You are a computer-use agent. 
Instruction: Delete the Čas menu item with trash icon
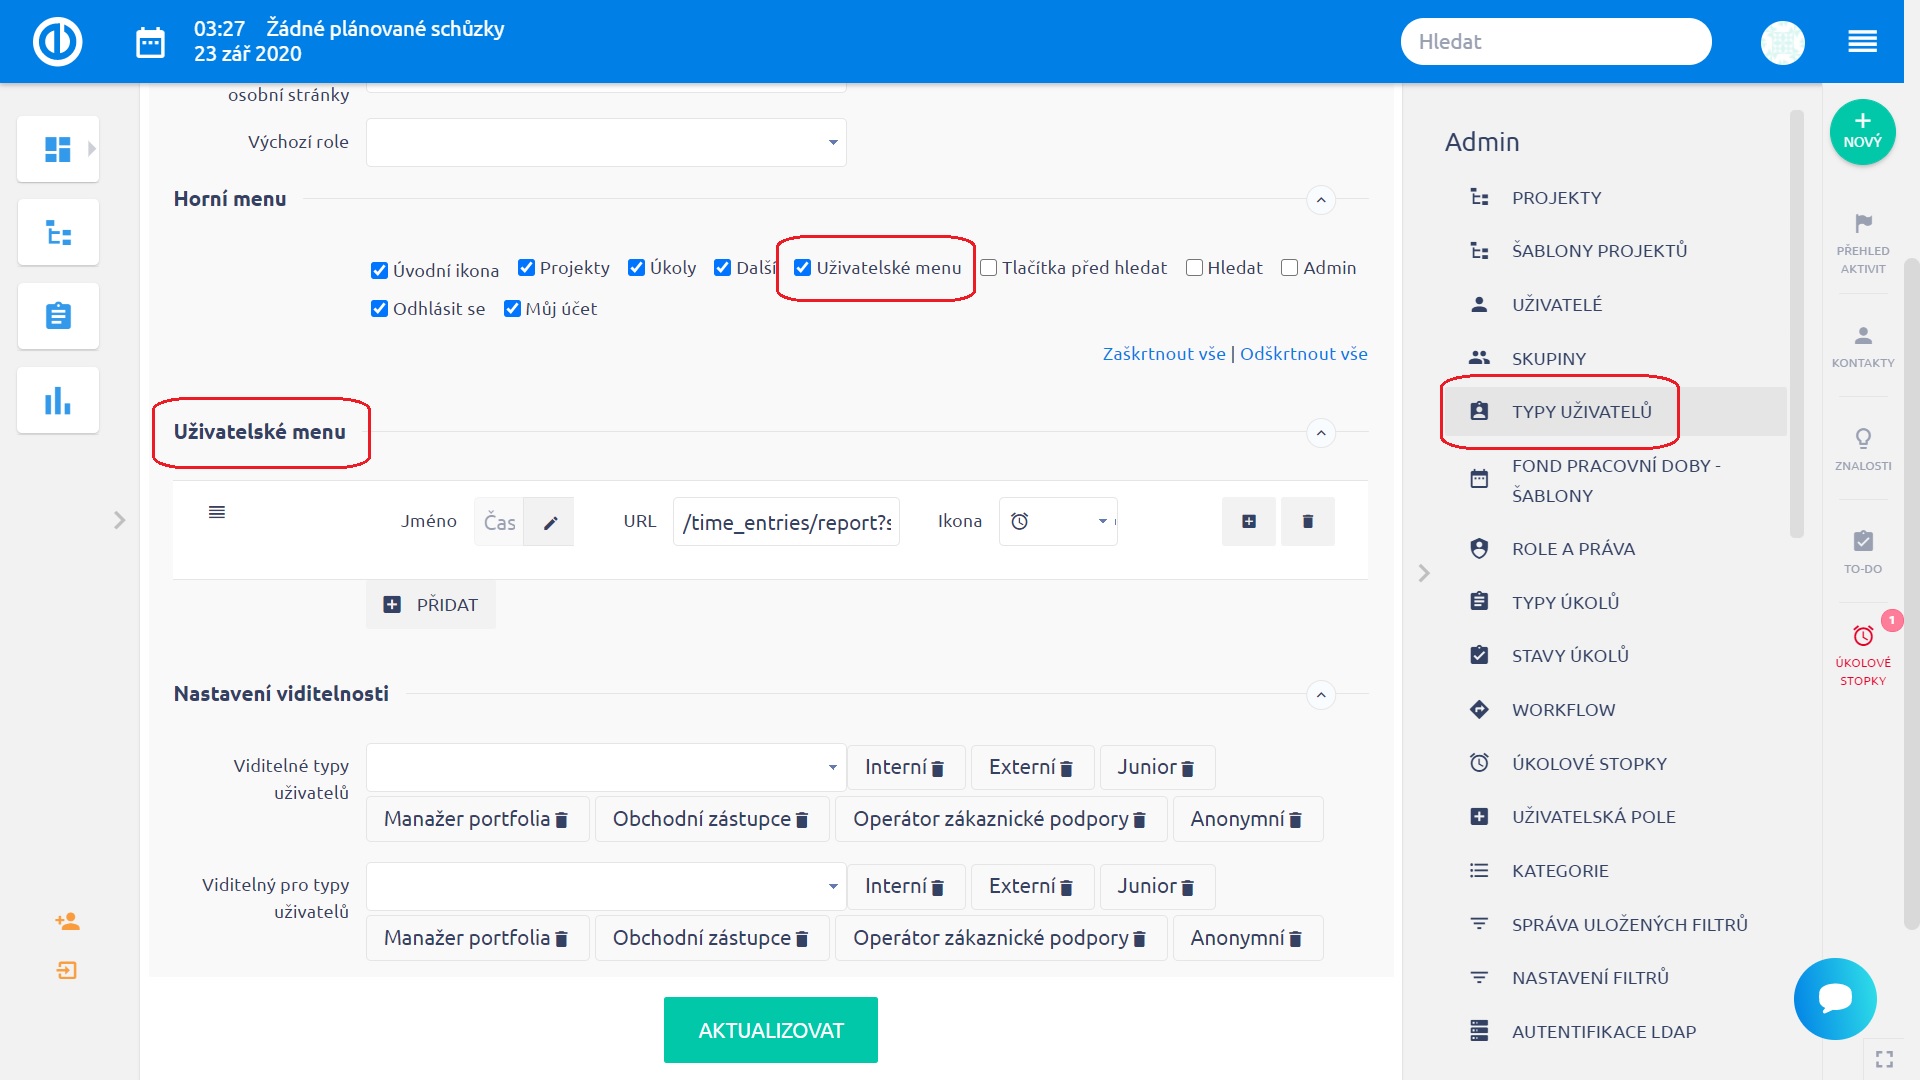click(1307, 521)
